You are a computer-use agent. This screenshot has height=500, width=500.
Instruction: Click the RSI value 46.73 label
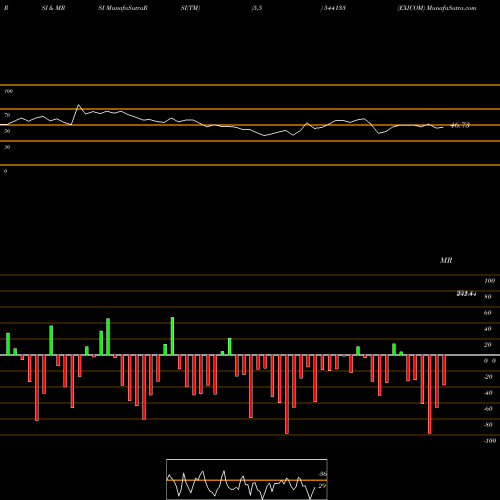coord(460,125)
